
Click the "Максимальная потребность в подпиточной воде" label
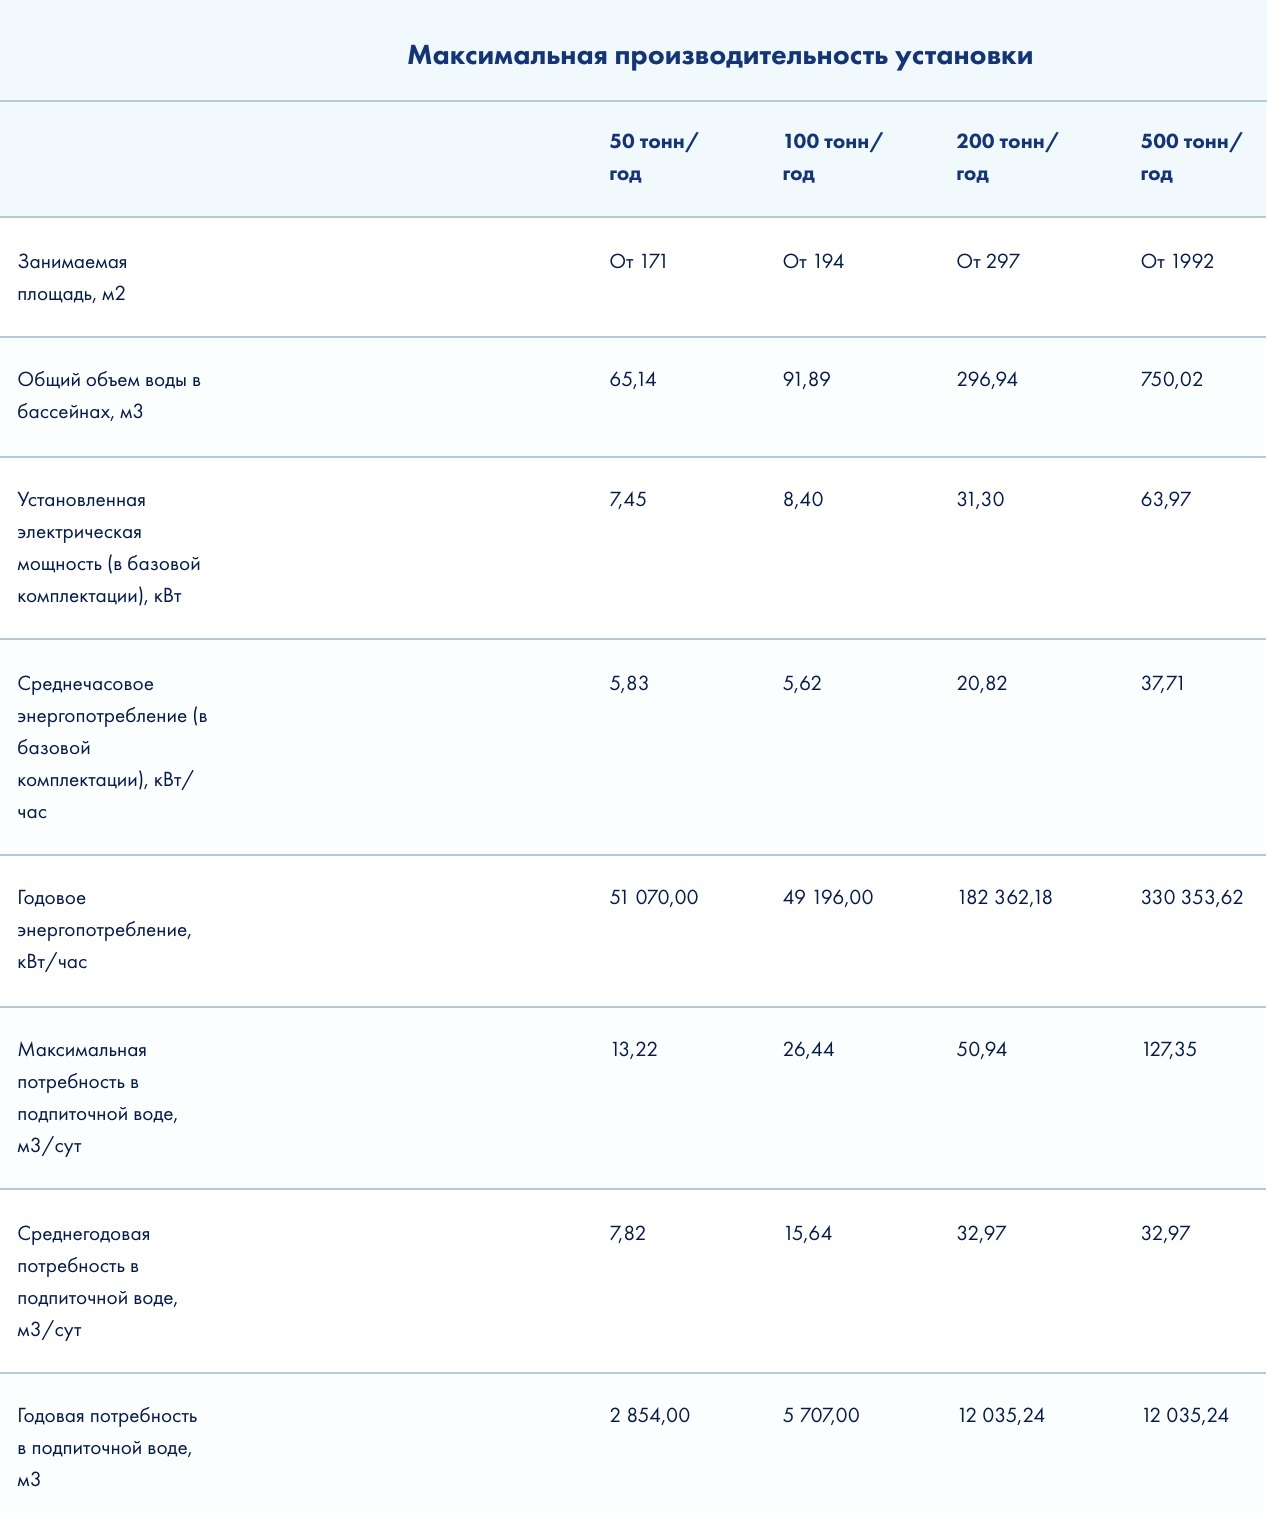pyautogui.click(x=97, y=1098)
